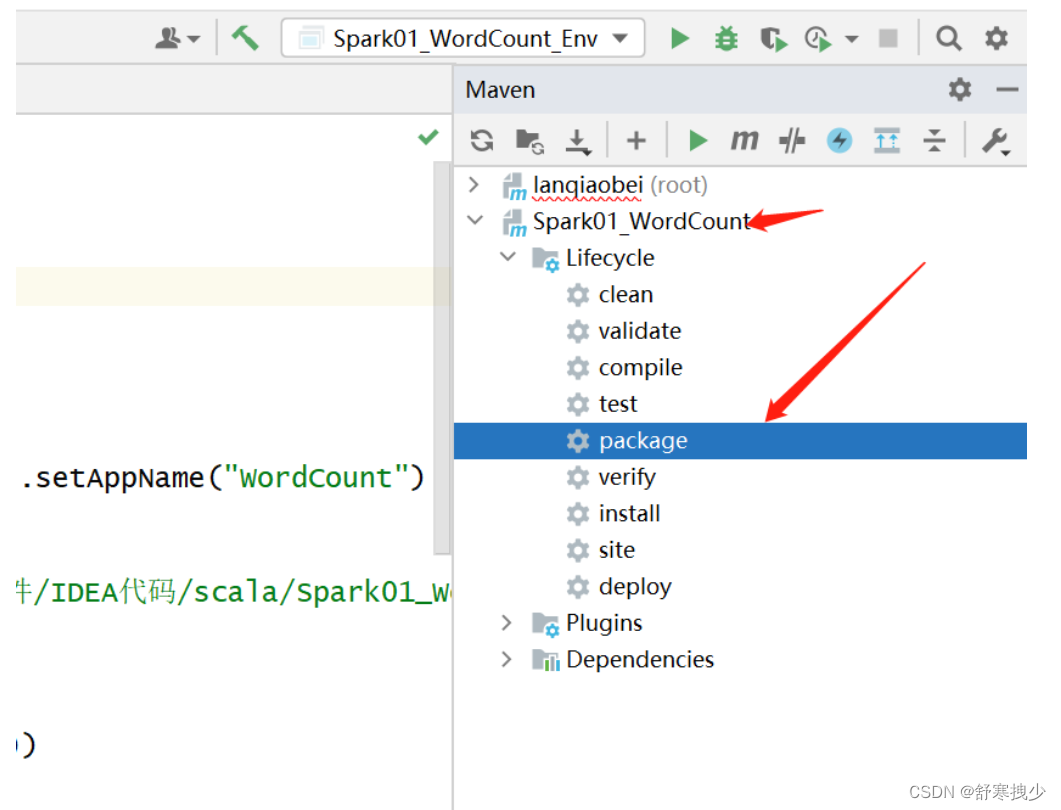
Task: Execute Maven goal m icon
Action: (x=744, y=141)
